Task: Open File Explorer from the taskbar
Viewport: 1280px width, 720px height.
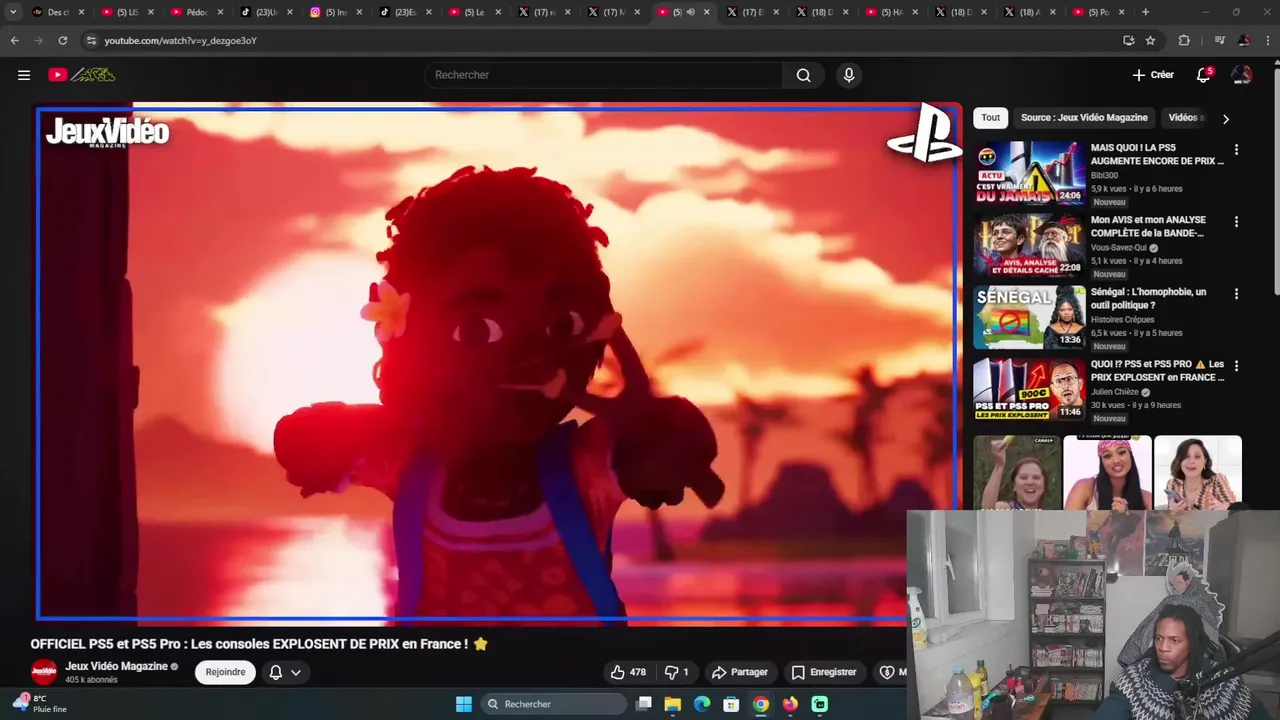Action: [x=673, y=704]
